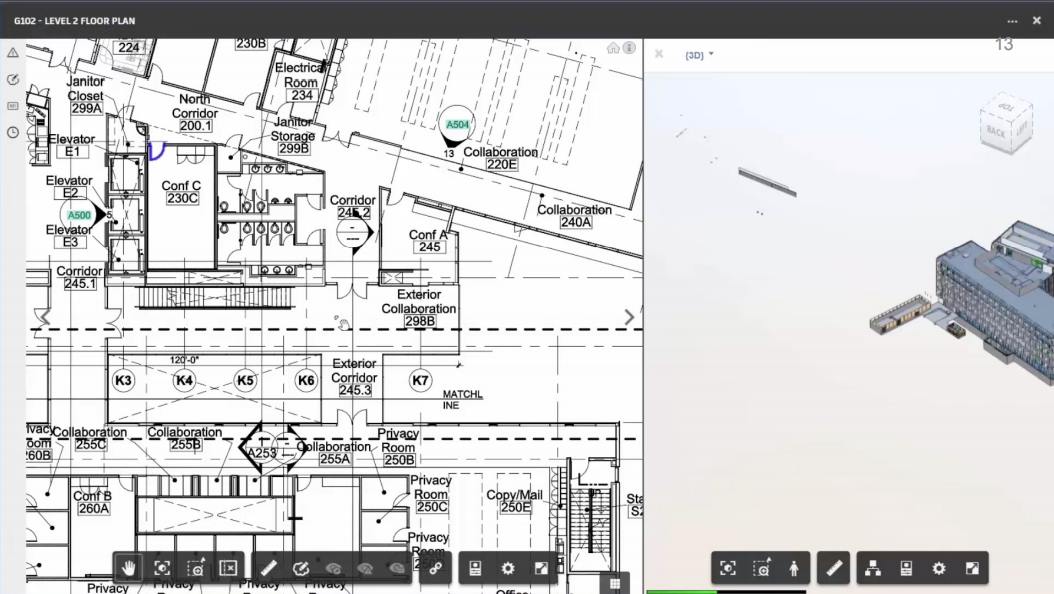Click the Conf A 245 room label
The image size is (1054, 594).
point(428,241)
